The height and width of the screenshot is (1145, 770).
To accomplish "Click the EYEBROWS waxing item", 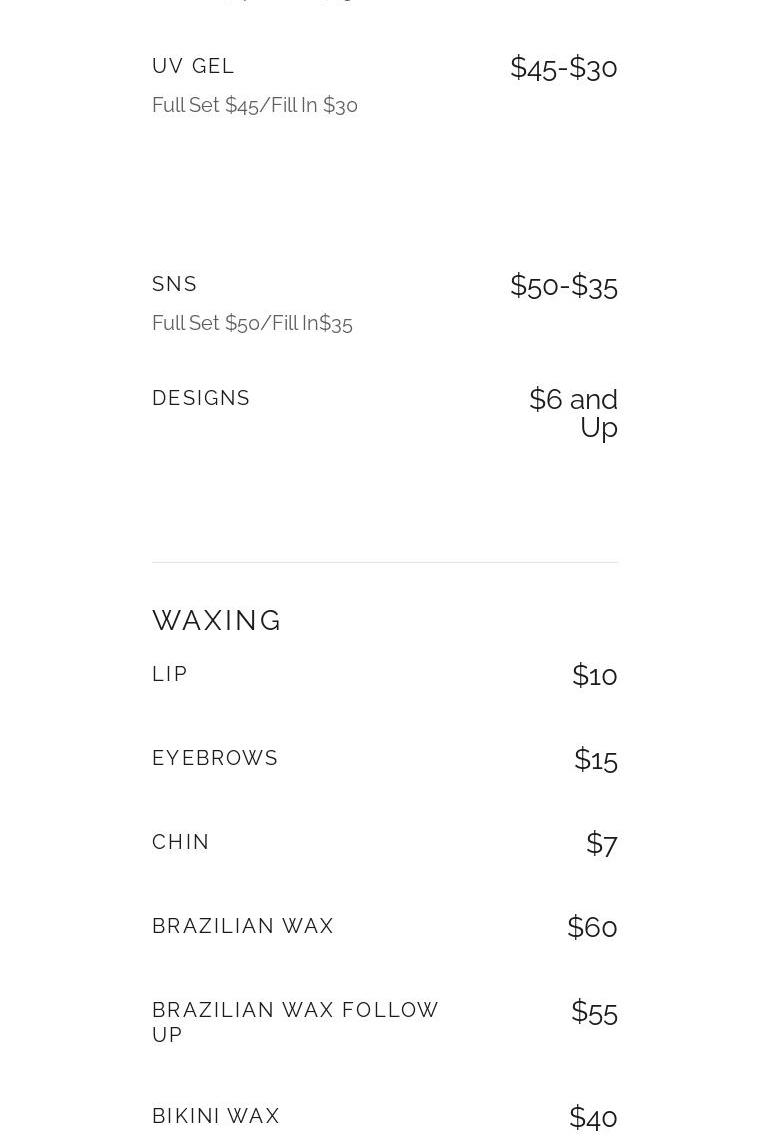I will (215, 758).
